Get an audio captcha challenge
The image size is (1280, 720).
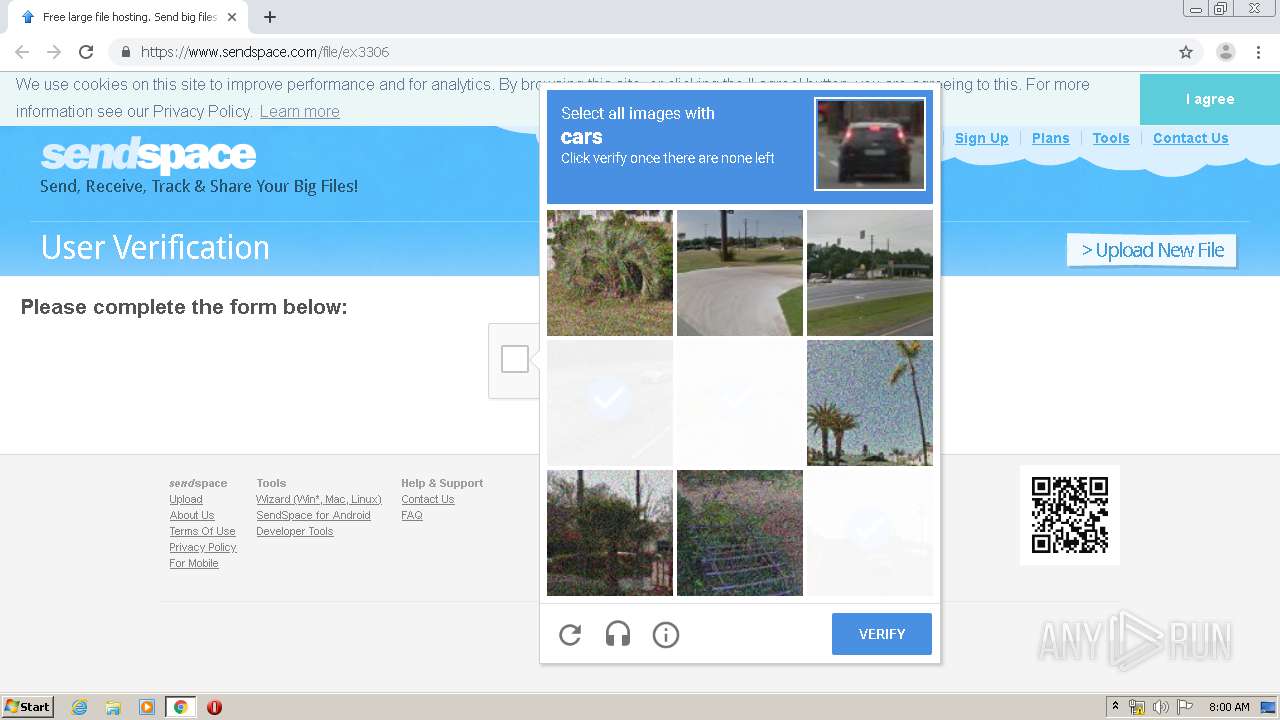point(618,634)
